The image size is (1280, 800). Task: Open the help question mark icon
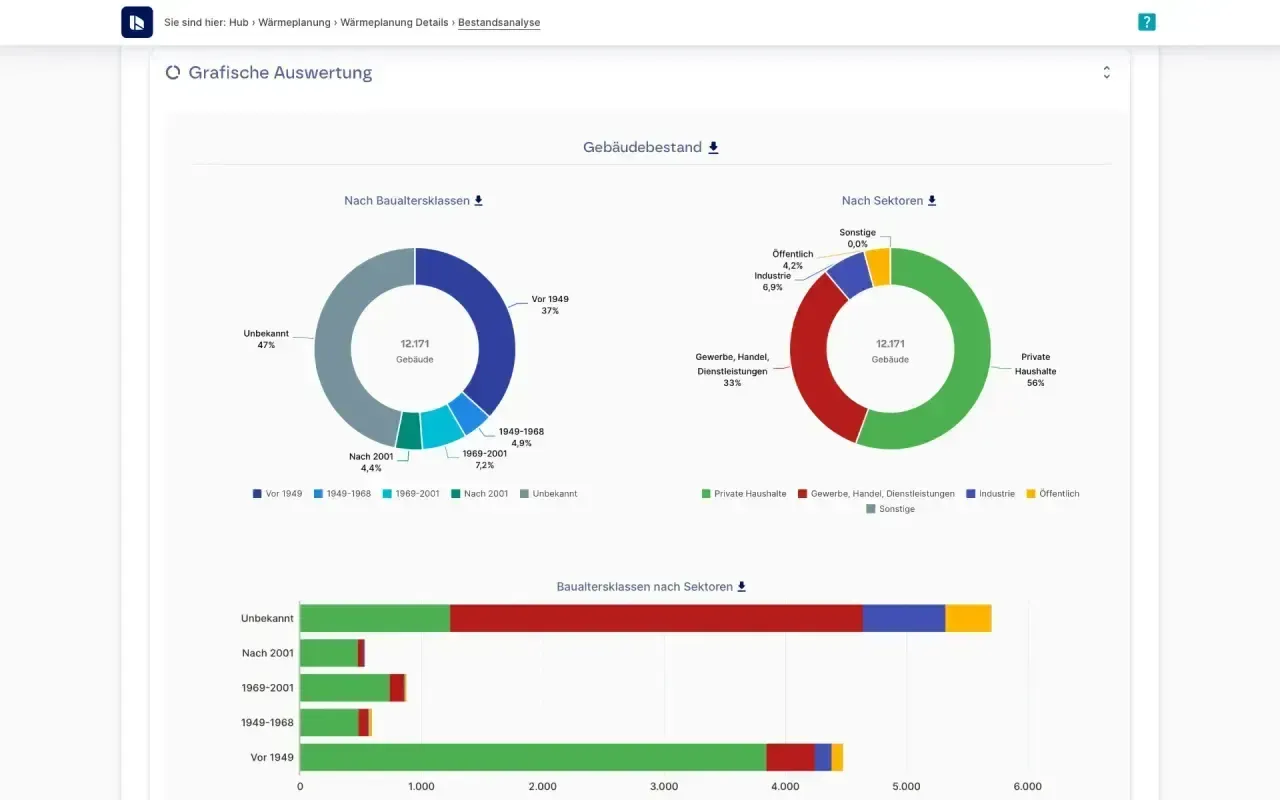tap(1146, 22)
